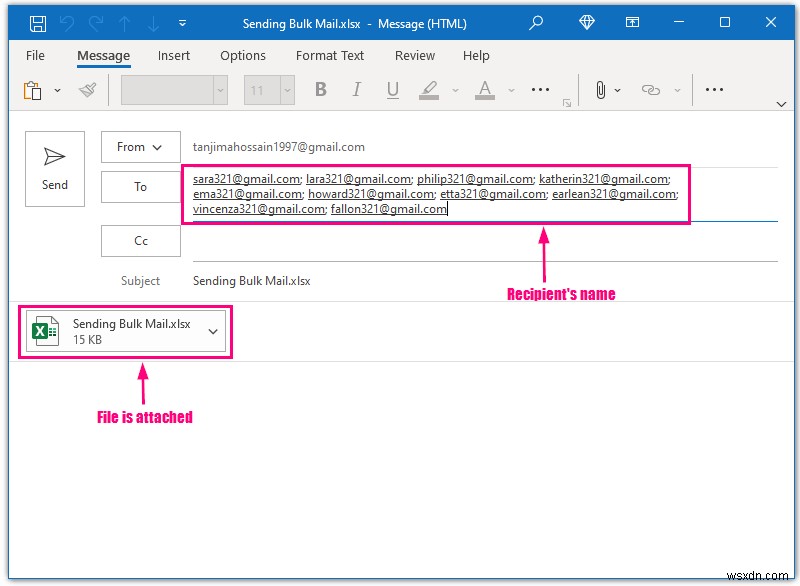Click the Cc button

(x=140, y=240)
